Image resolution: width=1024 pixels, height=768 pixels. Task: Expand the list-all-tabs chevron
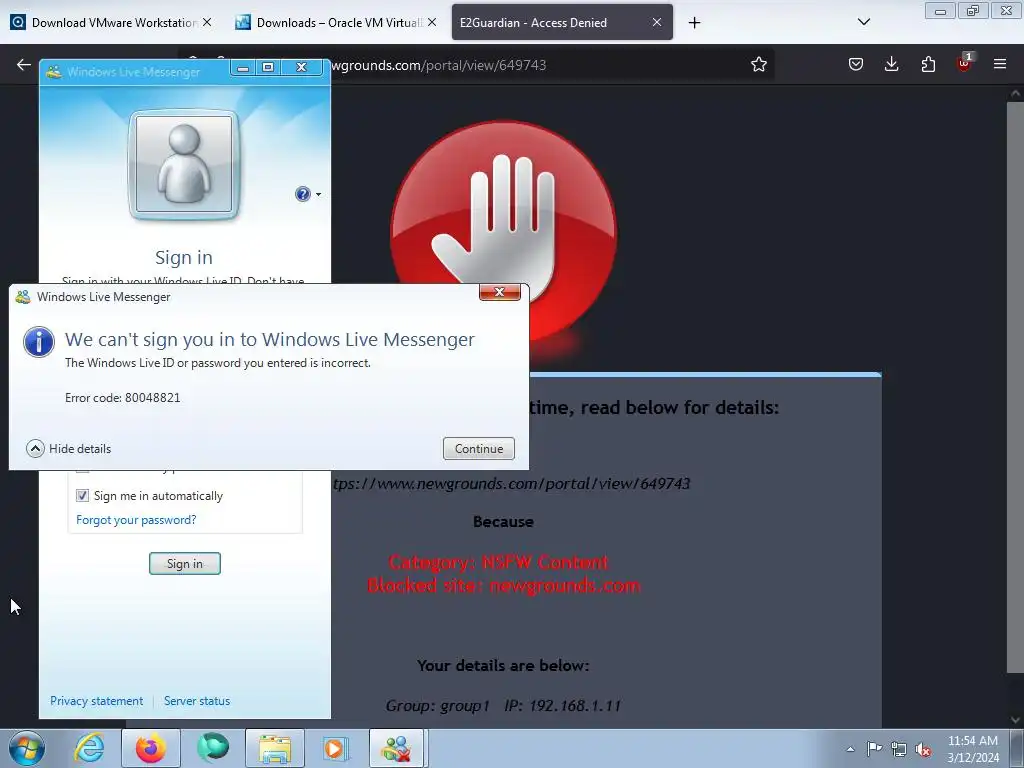click(x=863, y=22)
